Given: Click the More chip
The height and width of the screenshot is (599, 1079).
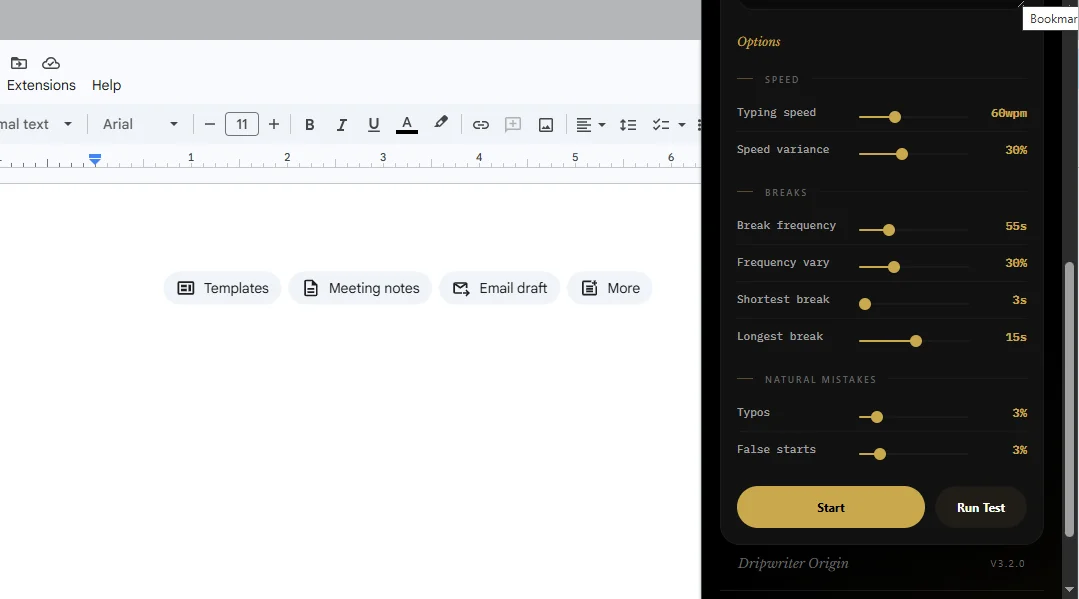Looking at the screenshot, I should click(610, 288).
